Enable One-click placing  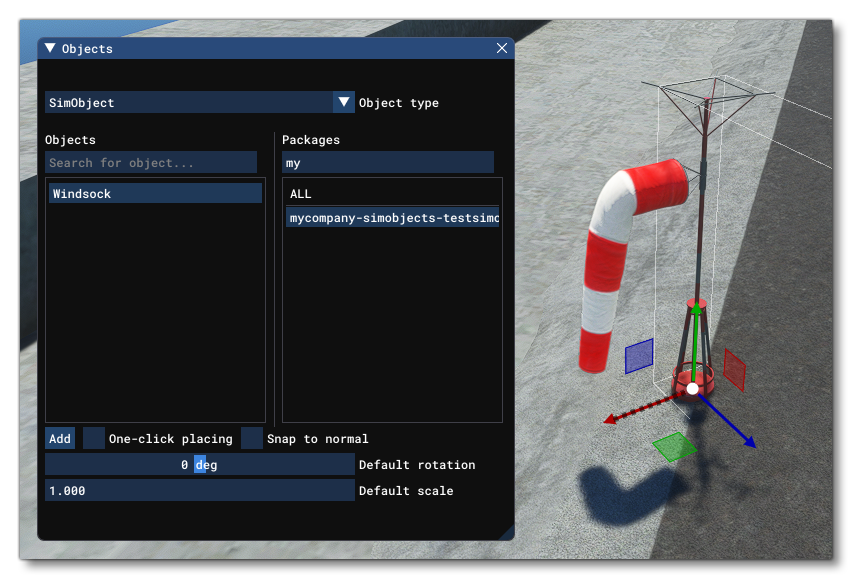(93, 438)
